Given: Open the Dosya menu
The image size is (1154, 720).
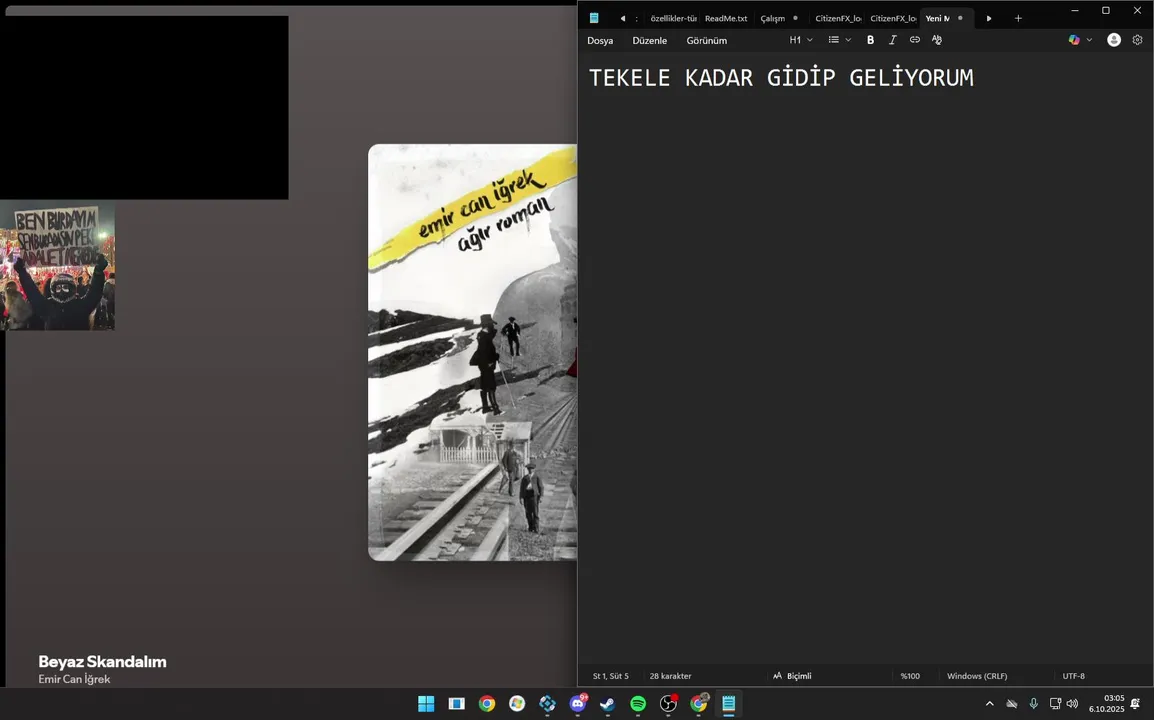Looking at the screenshot, I should coord(600,40).
